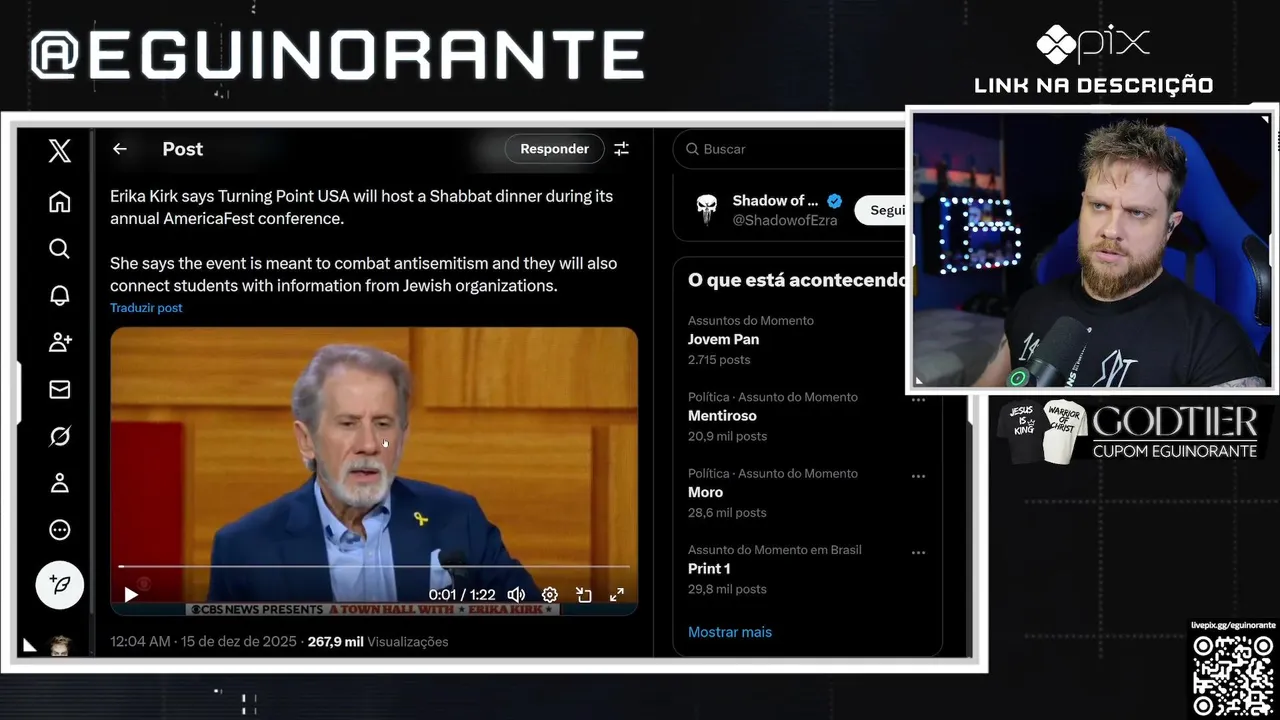Click in the Buscar search field

790,149
